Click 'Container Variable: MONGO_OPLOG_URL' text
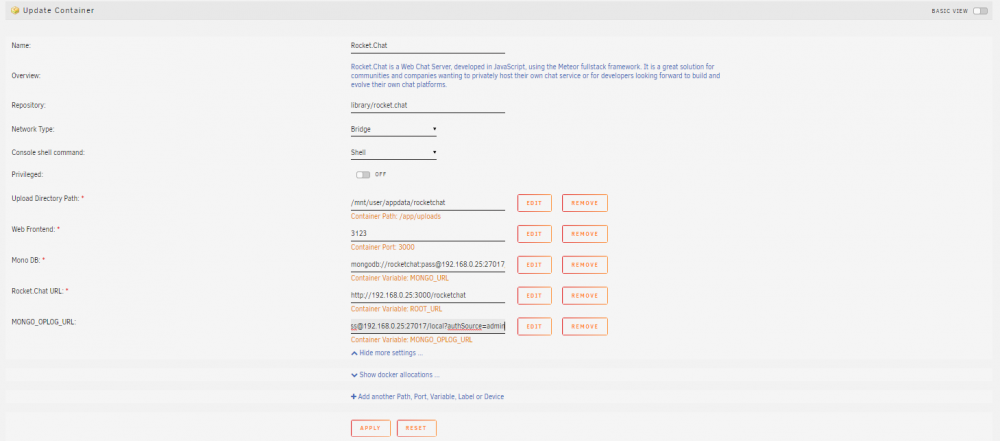Viewport: 1000px width, 441px height. [x=411, y=340]
